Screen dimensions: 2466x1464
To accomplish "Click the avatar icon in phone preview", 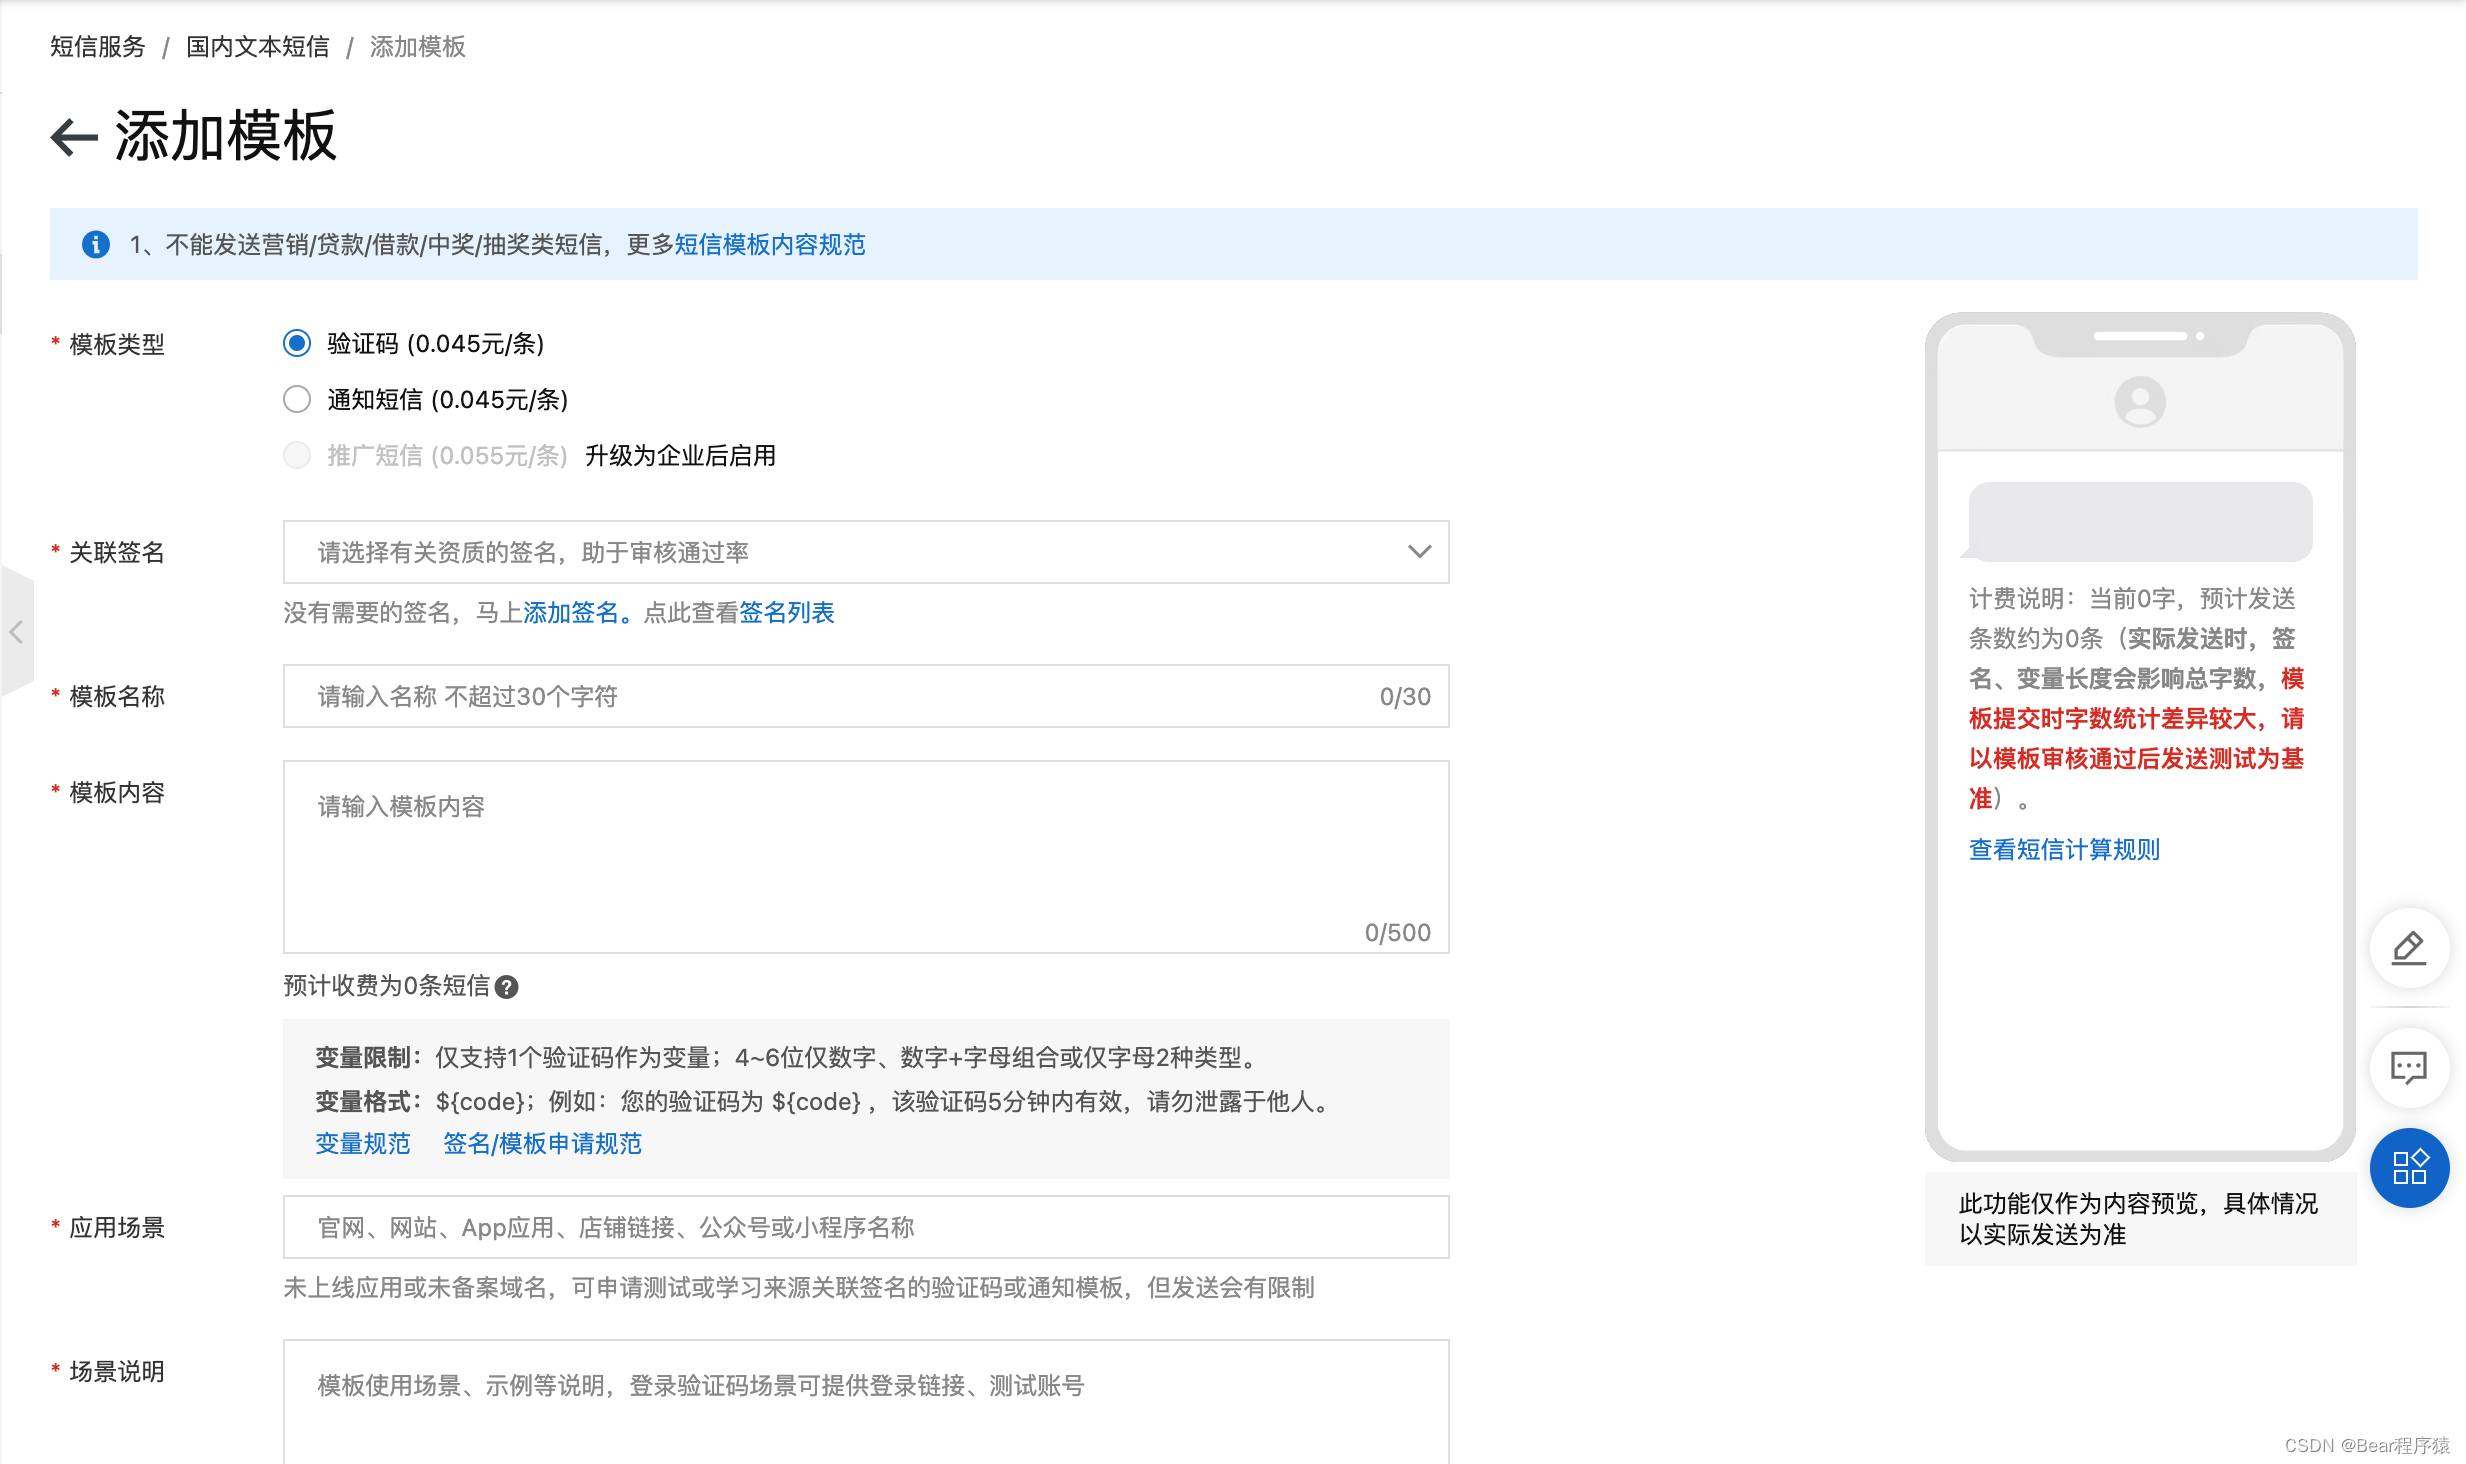I will [x=2139, y=401].
